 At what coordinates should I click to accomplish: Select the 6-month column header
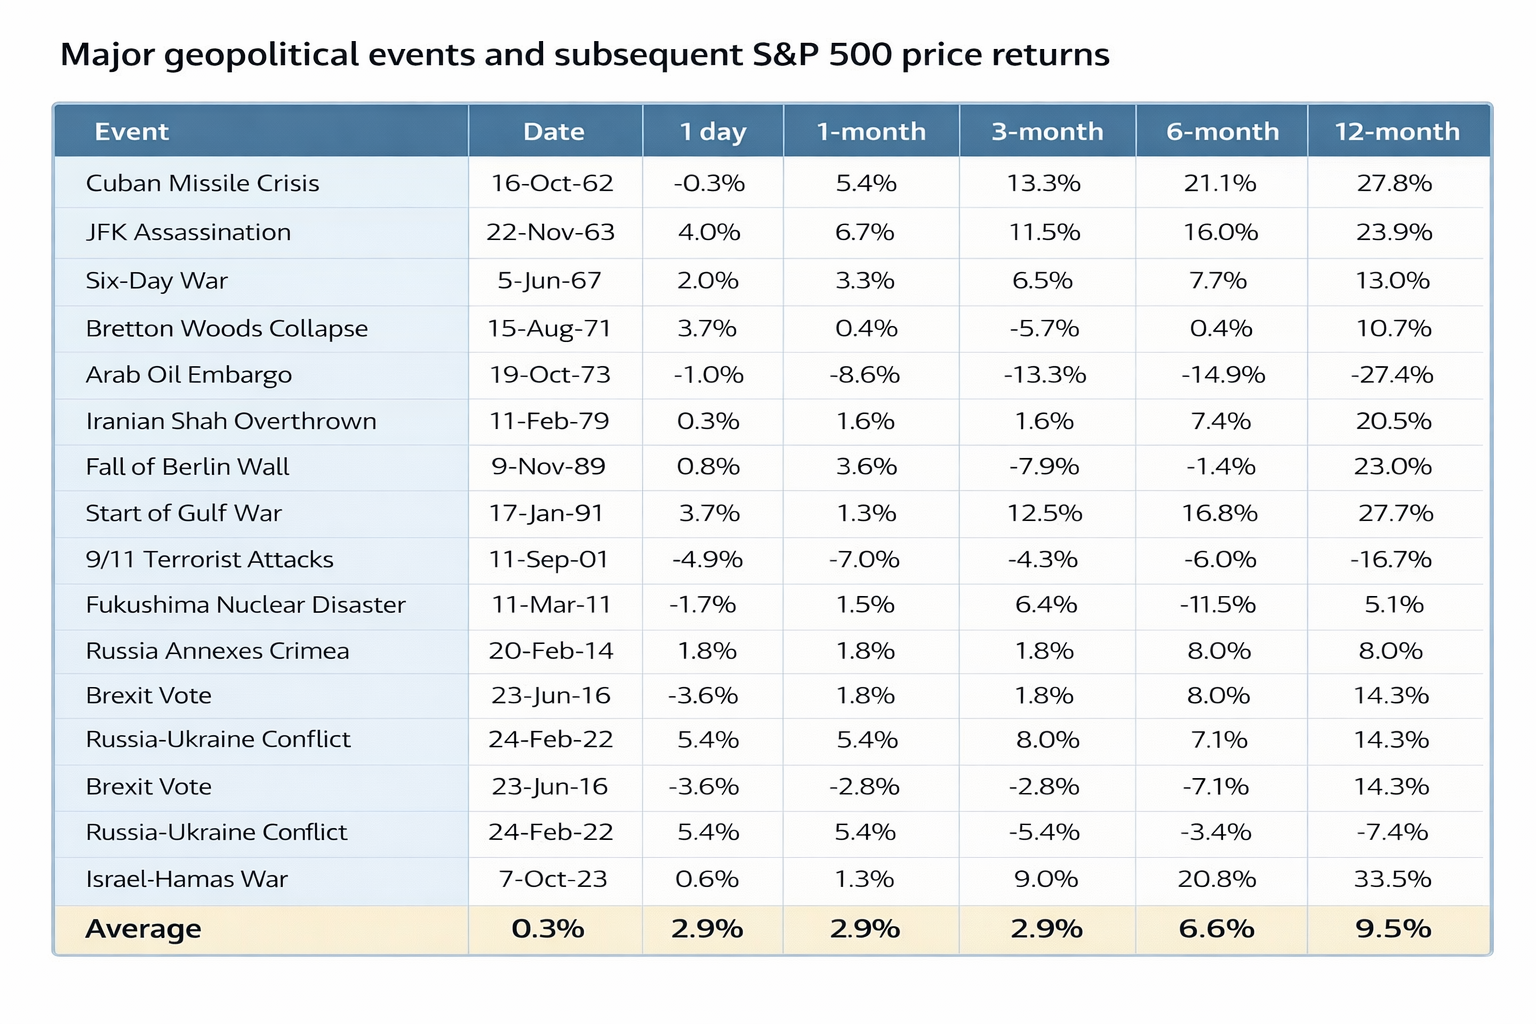1222,132
